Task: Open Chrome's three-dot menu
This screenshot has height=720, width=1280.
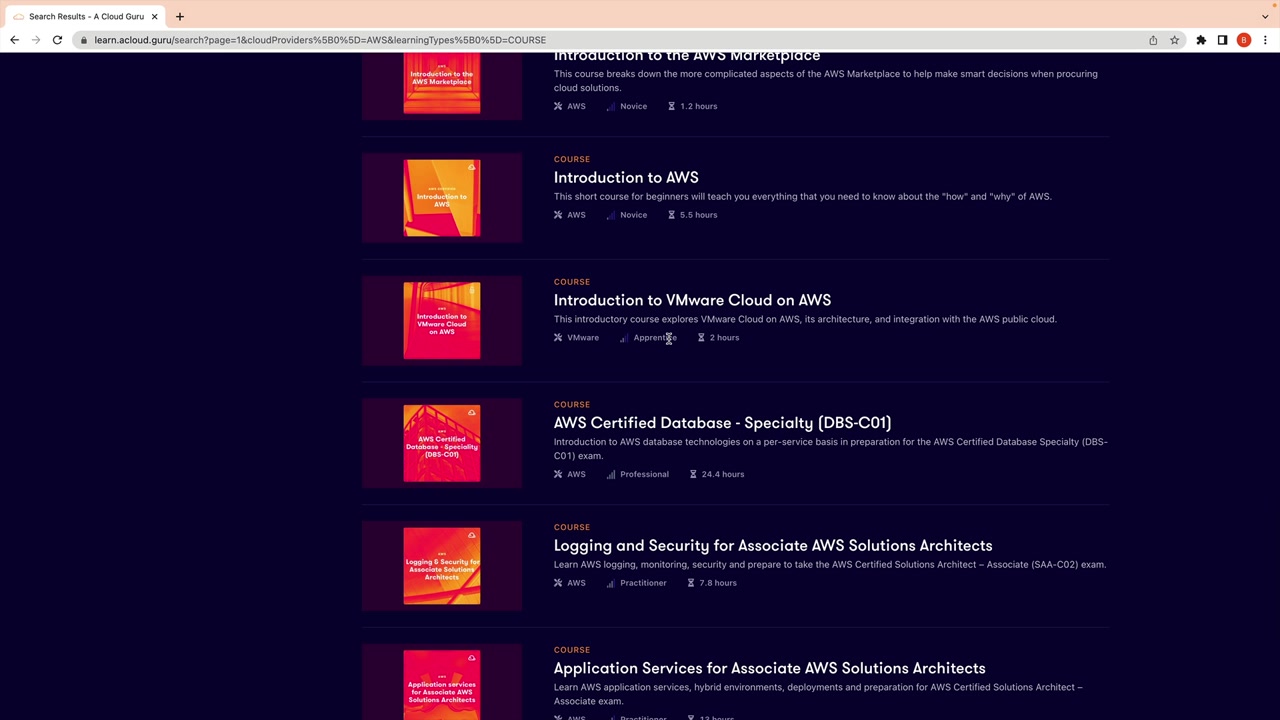Action: coord(1265,40)
